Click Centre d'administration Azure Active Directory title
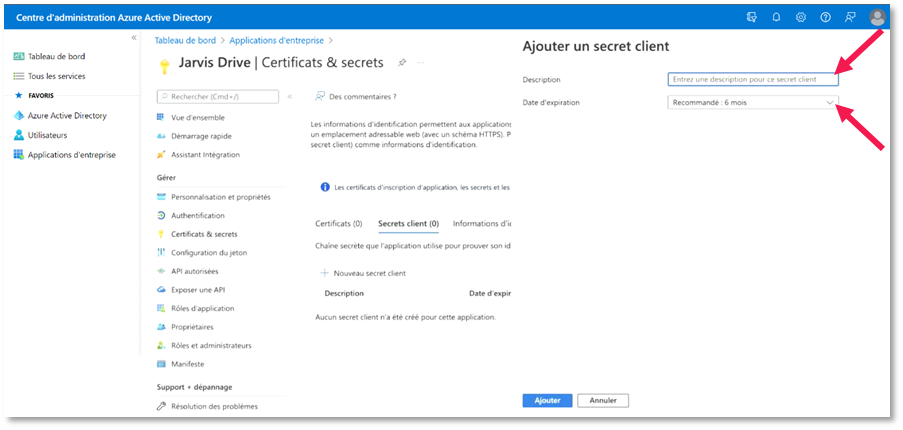The image size is (903, 430). tap(114, 18)
